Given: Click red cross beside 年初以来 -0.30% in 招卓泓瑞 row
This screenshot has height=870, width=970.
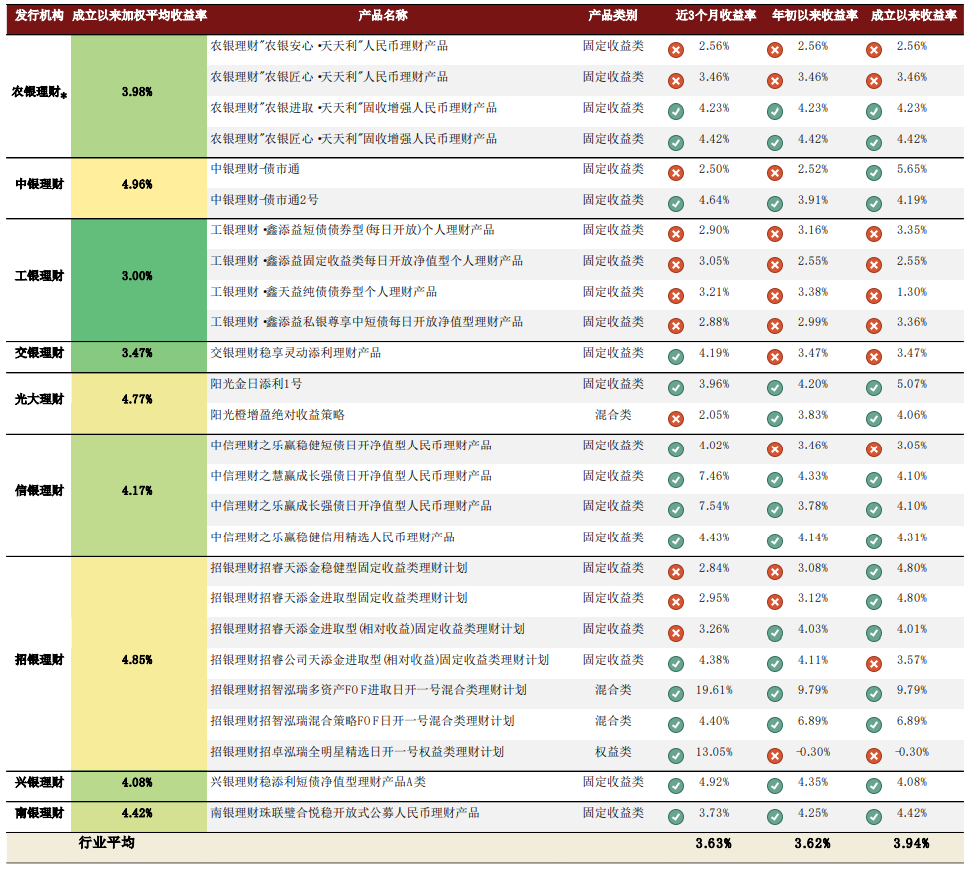Looking at the screenshot, I should tap(775, 756).
